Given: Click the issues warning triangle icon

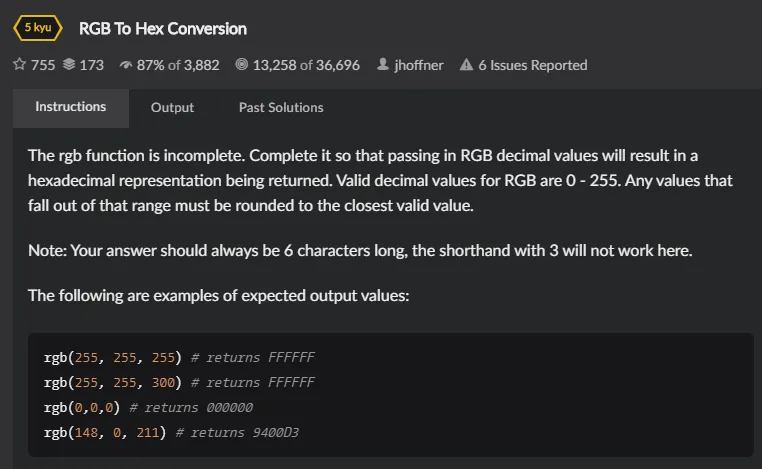Looking at the screenshot, I should click(x=467, y=64).
